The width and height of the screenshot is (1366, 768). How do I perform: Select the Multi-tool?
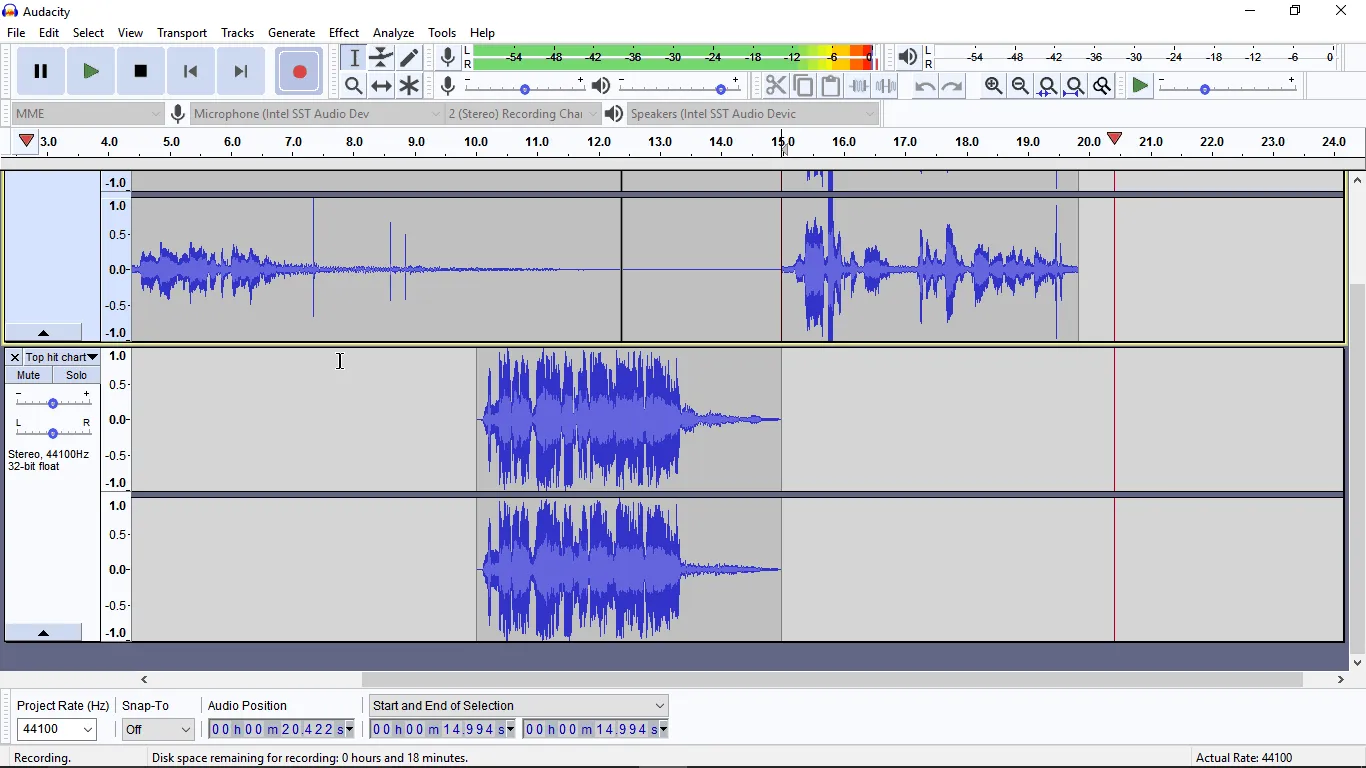409,86
